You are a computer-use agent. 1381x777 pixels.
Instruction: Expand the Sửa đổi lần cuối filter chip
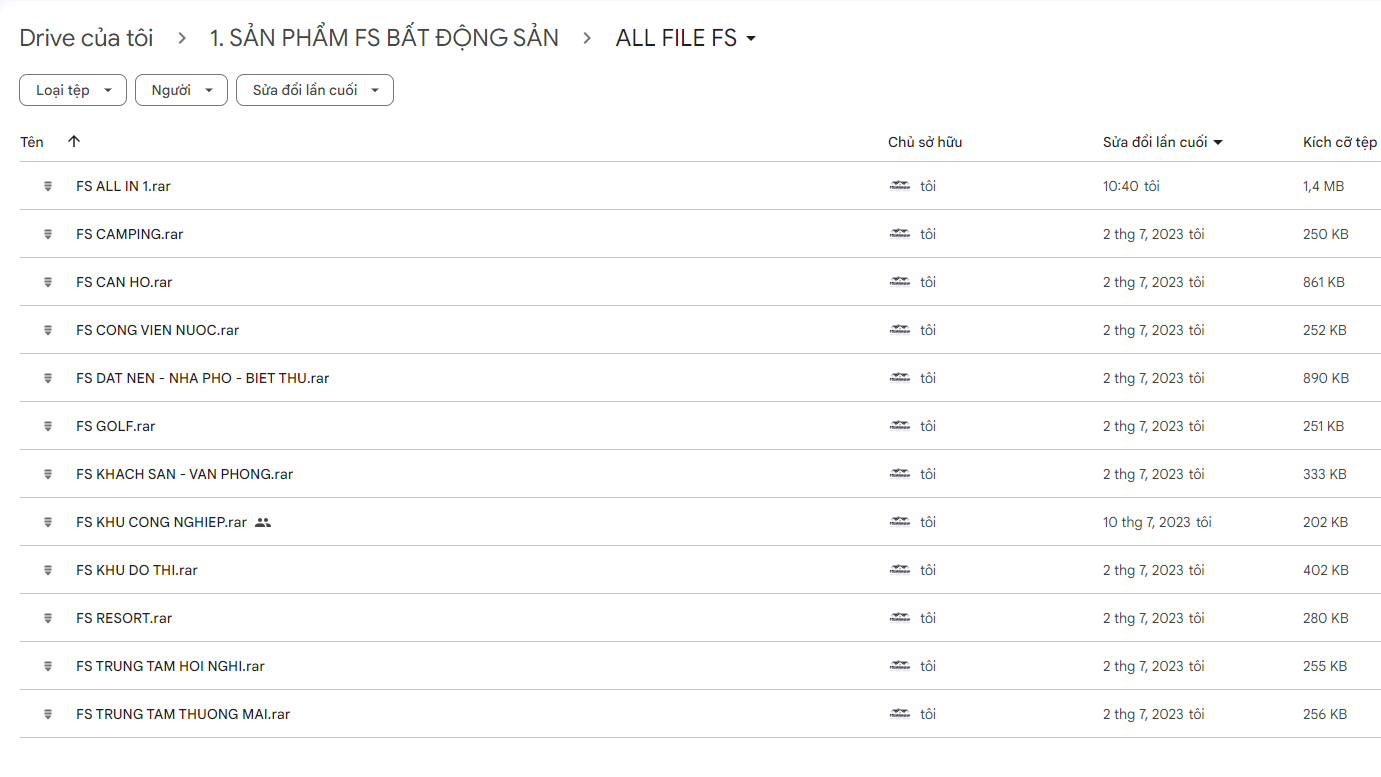pos(315,90)
